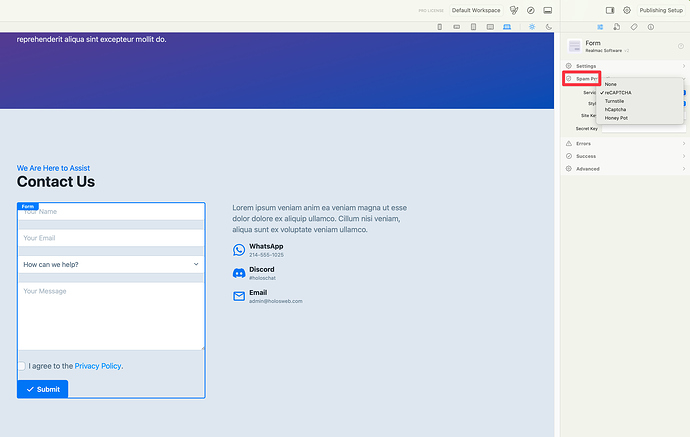Click the Errors warning triangle icon
690x437 pixels.
(569, 143)
